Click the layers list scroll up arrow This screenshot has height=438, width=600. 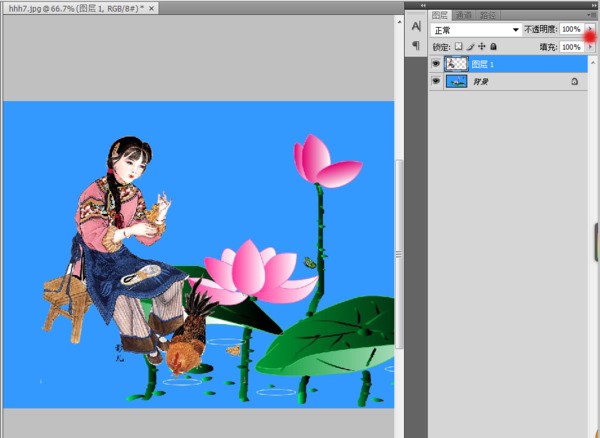pos(593,62)
